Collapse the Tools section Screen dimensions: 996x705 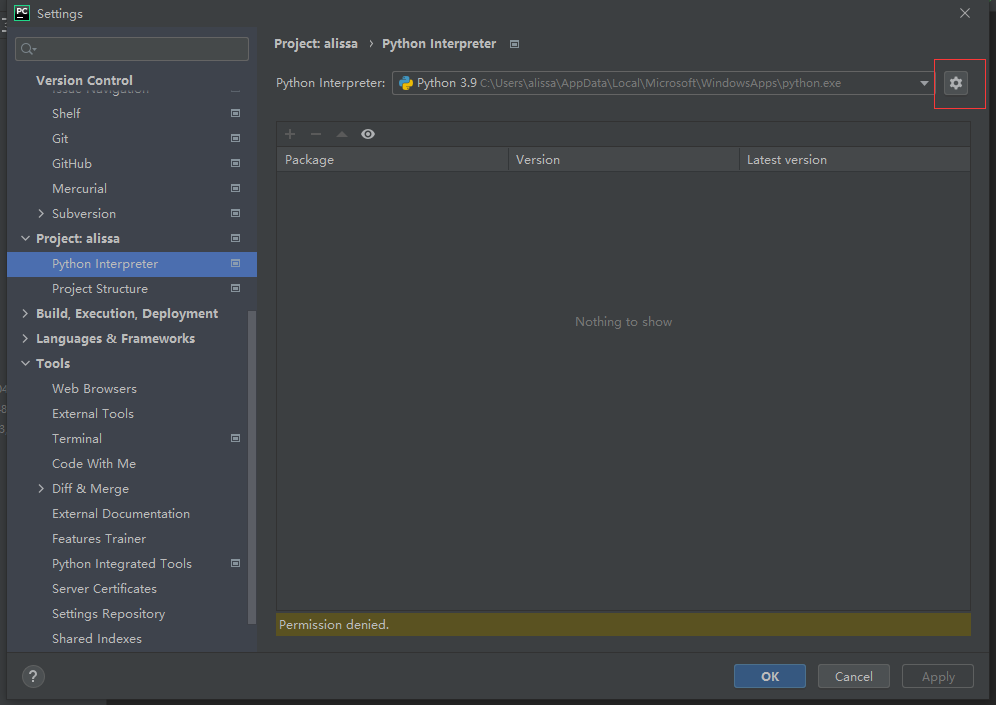[25, 363]
